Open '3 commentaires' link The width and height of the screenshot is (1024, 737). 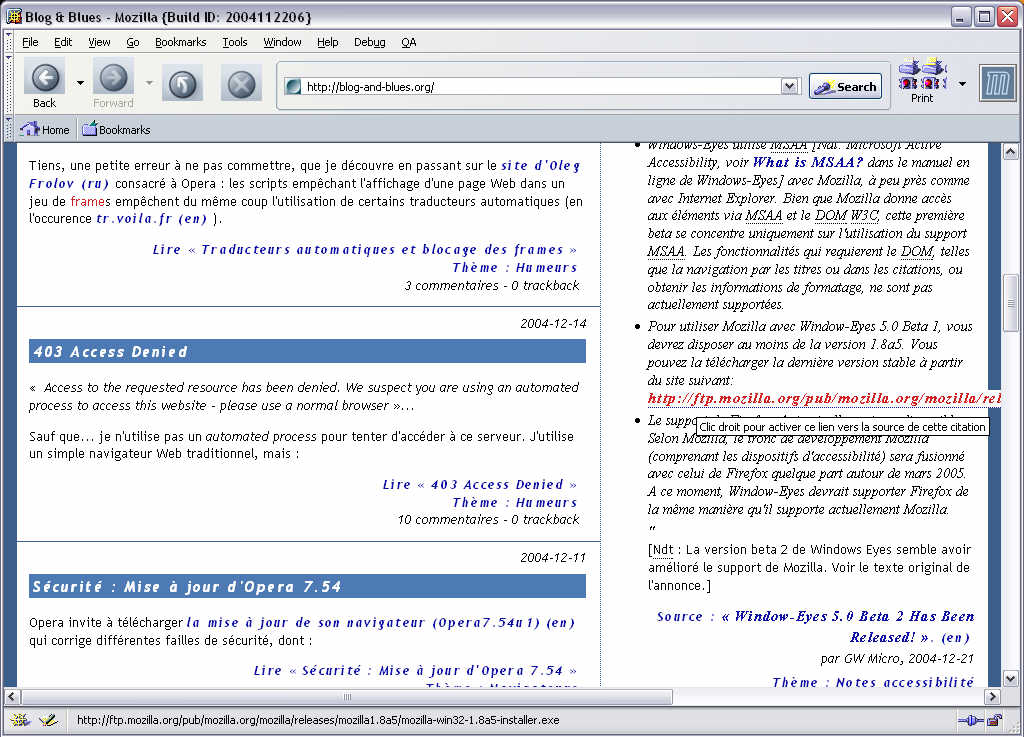coord(451,285)
